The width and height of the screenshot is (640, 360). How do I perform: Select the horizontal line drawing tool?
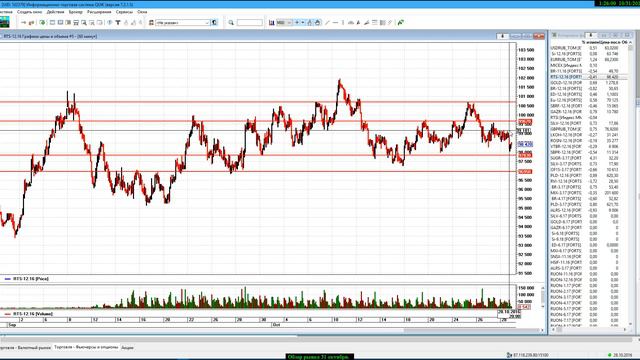(335, 23)
